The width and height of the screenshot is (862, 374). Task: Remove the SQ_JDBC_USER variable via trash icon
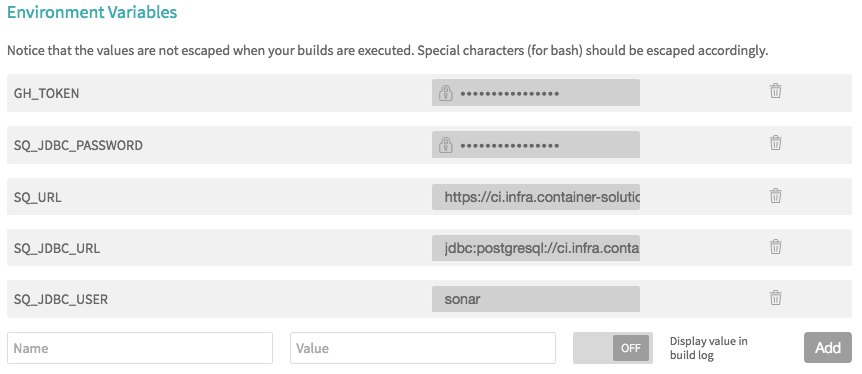(775, 298)
